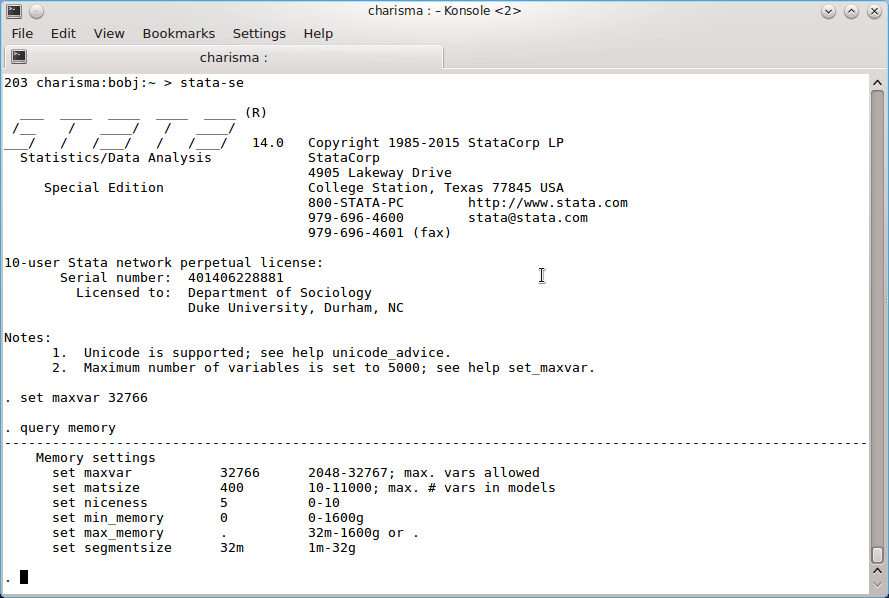Viewport: 889px width, 598px height.
Task: Click the 'set max_memory' row label
Action: point(108,533)
